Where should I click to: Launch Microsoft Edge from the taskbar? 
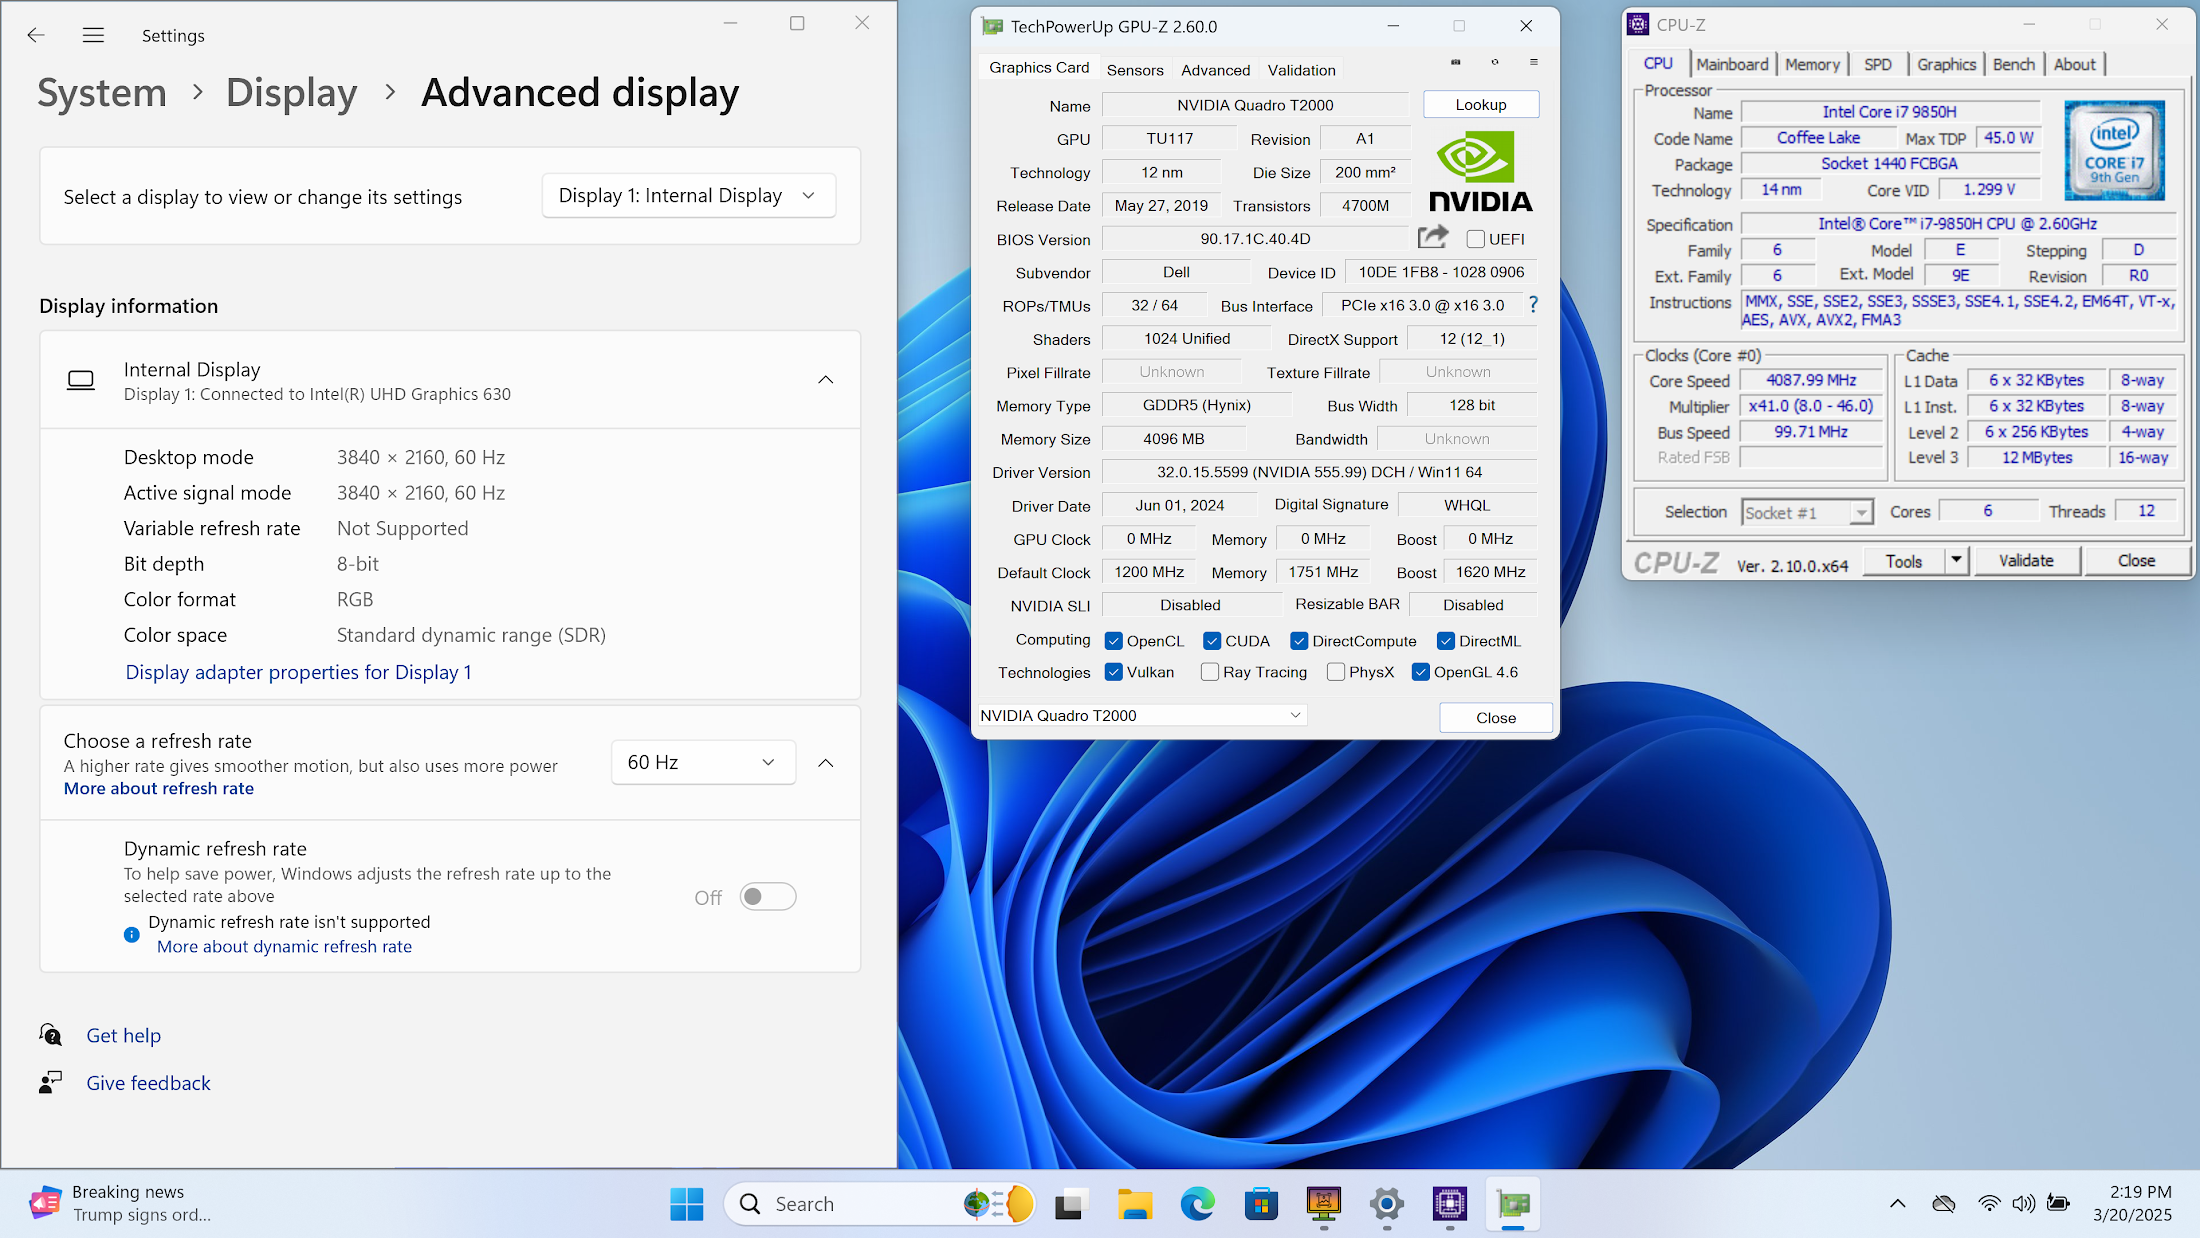(x=1197, y=1204)
